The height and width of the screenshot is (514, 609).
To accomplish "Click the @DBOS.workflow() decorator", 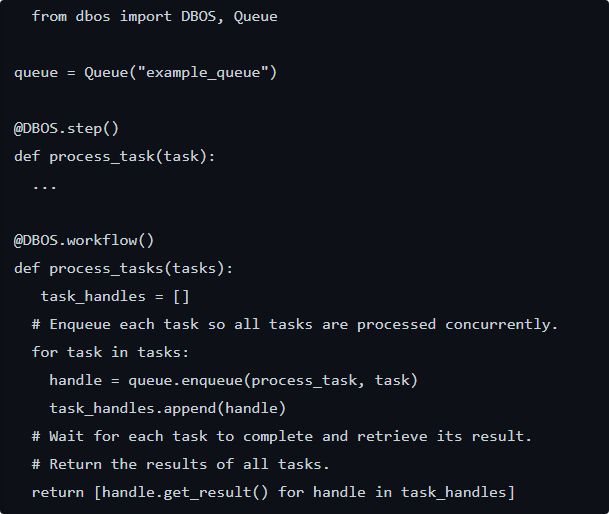I will pyautogui.click(x=84, y=240).
